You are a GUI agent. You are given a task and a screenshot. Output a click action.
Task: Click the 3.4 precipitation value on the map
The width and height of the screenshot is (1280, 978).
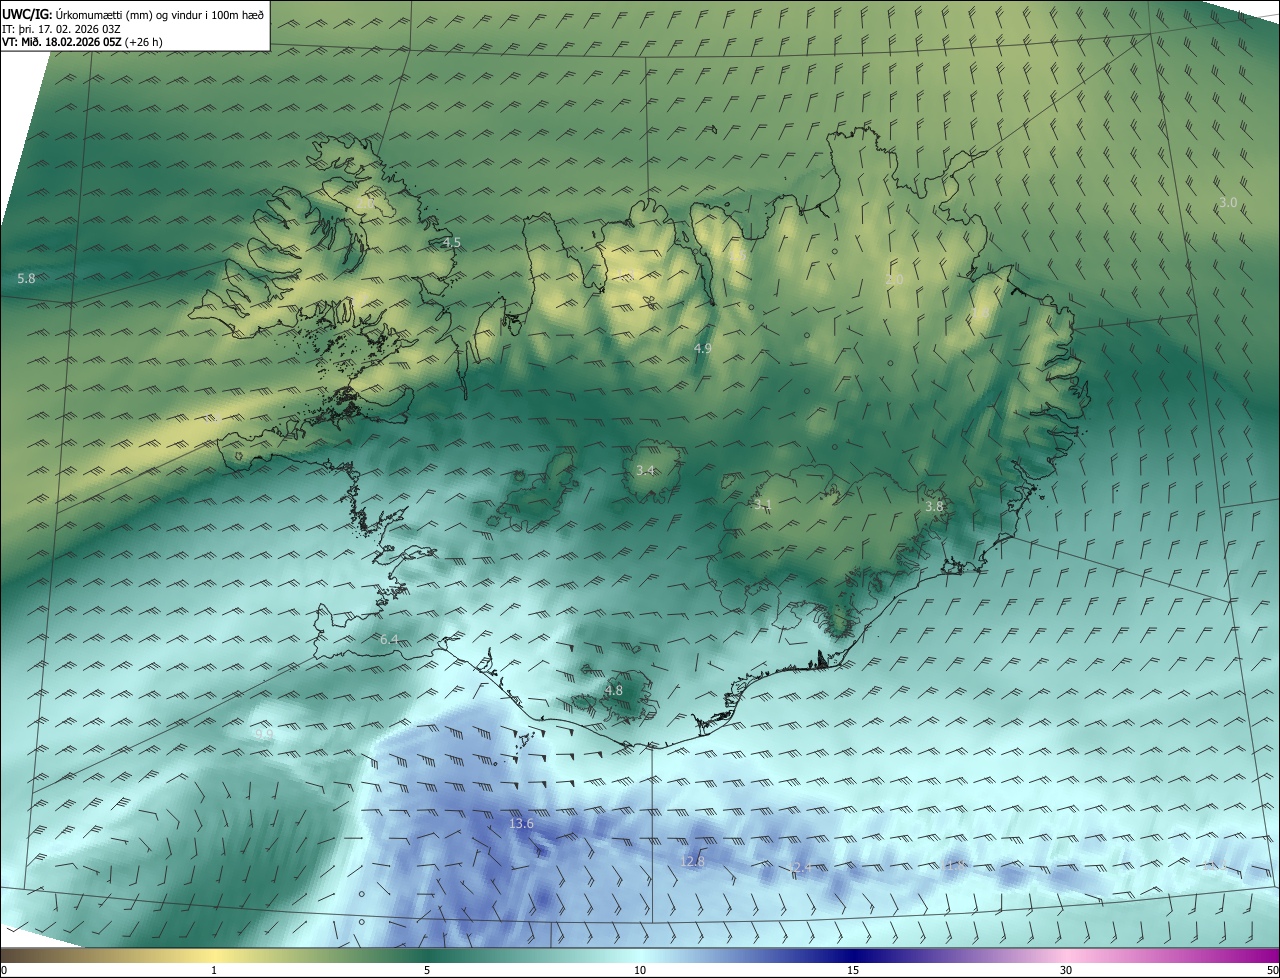coord(645,470)
